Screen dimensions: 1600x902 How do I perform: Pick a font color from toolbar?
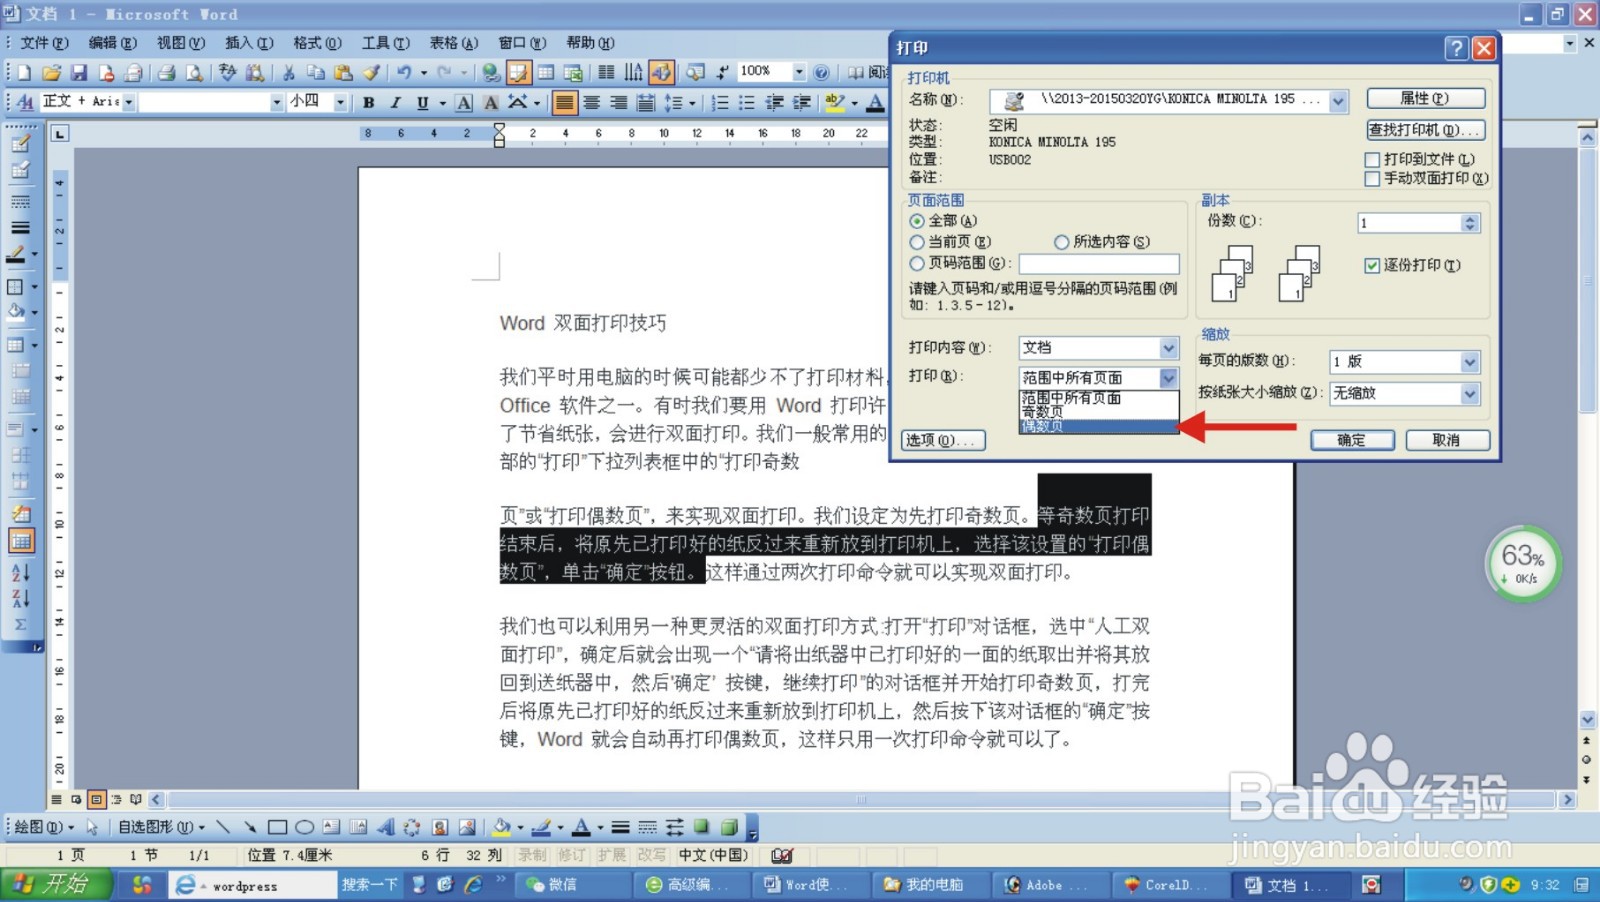coord(875,102)
